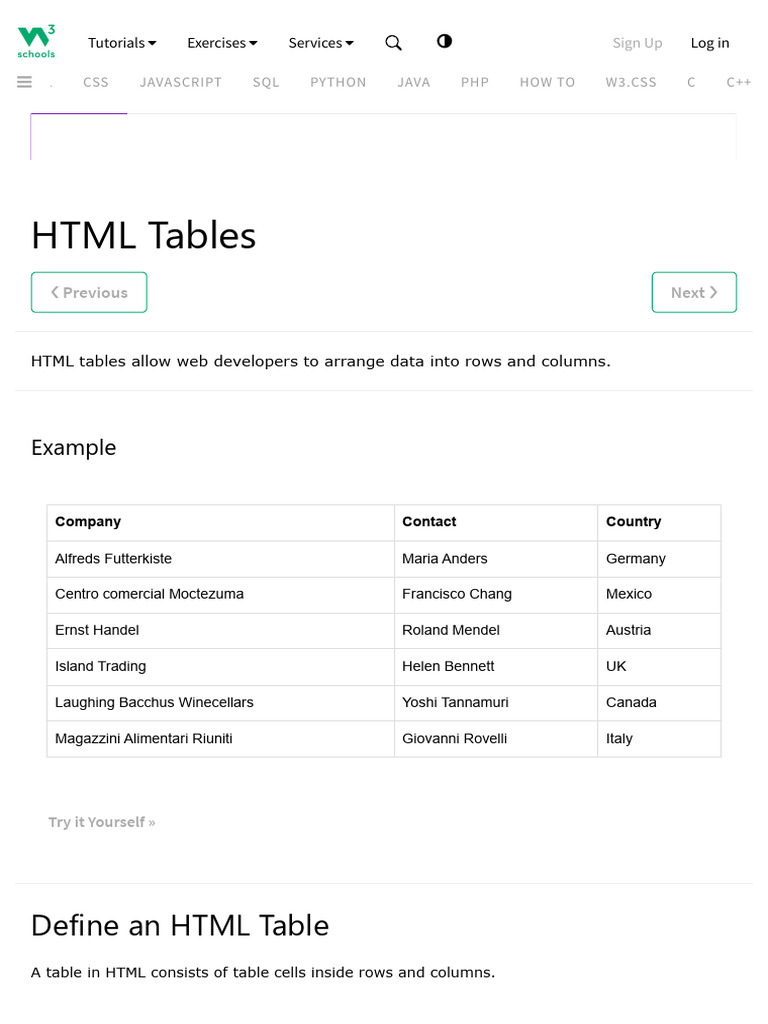Go to the Next chapter
Screen dimensions: 768x1024
click(x=694, y=292)
